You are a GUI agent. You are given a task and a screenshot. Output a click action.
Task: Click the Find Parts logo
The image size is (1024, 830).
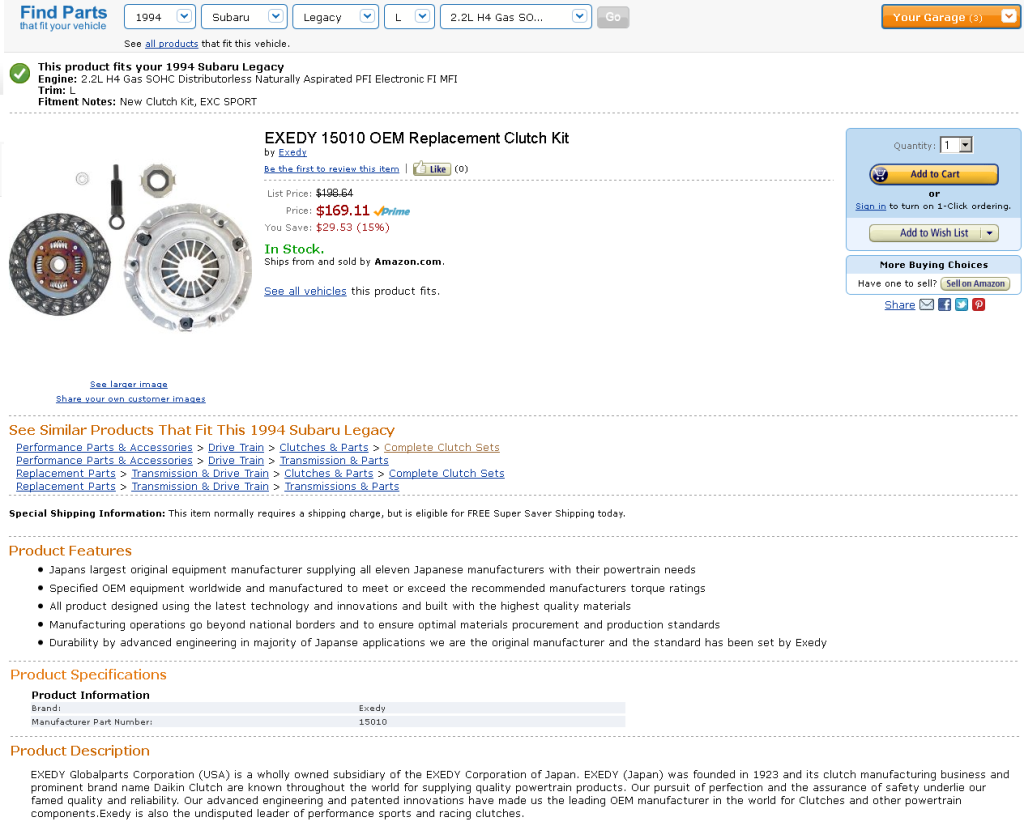coord(63,17)
